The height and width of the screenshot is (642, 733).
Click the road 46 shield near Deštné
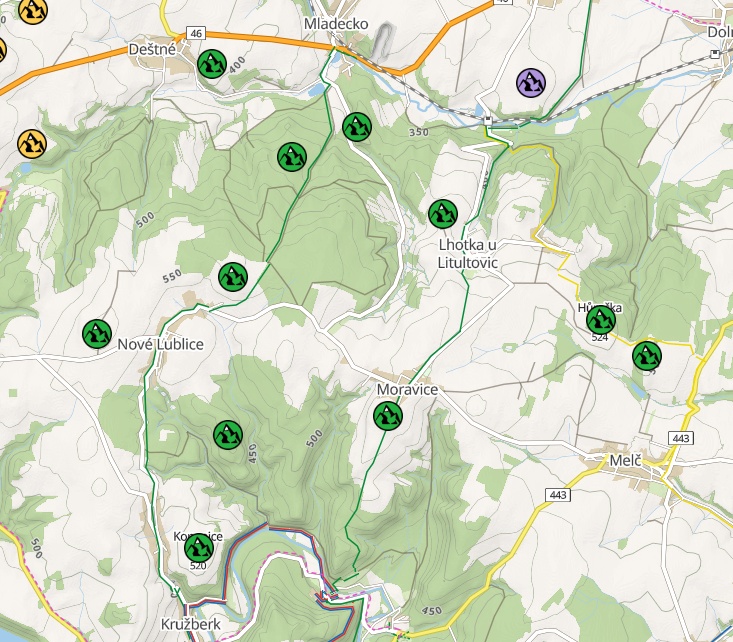[x=195, y=33]
